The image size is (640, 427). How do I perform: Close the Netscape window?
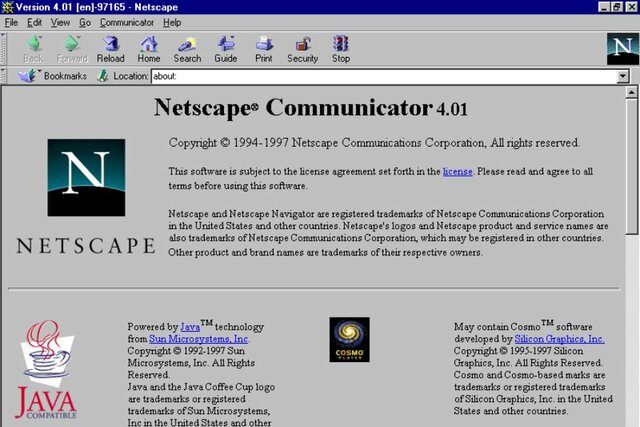point(631,7)
